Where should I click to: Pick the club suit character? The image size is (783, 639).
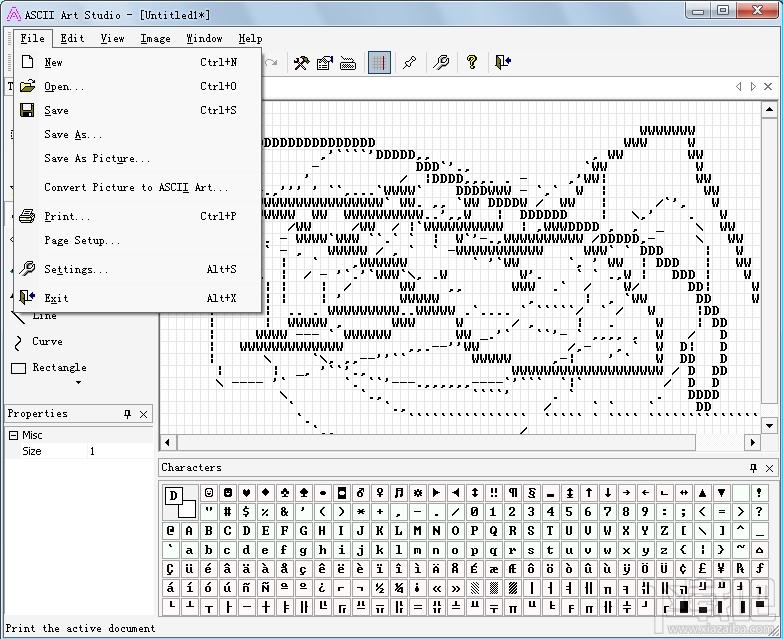284,493
